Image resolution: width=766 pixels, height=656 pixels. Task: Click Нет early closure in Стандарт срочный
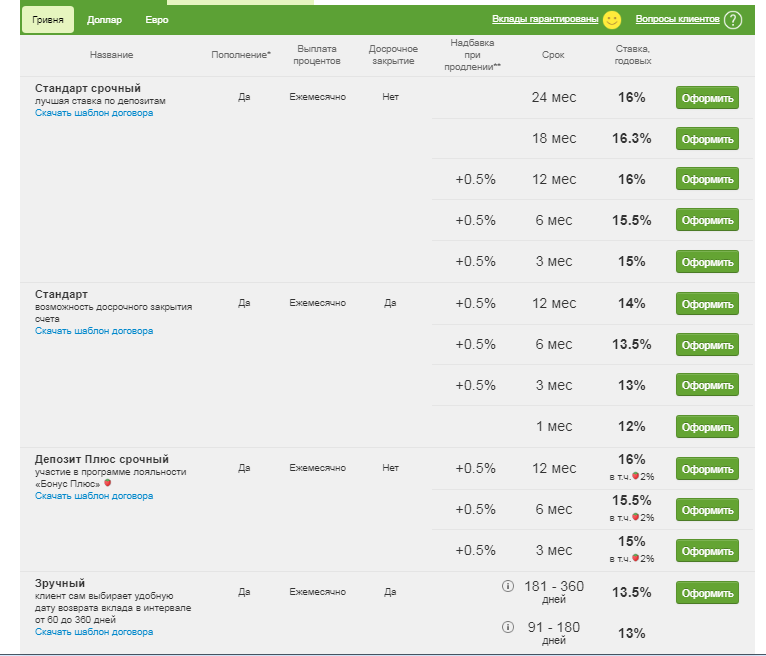tap(390, 97)
